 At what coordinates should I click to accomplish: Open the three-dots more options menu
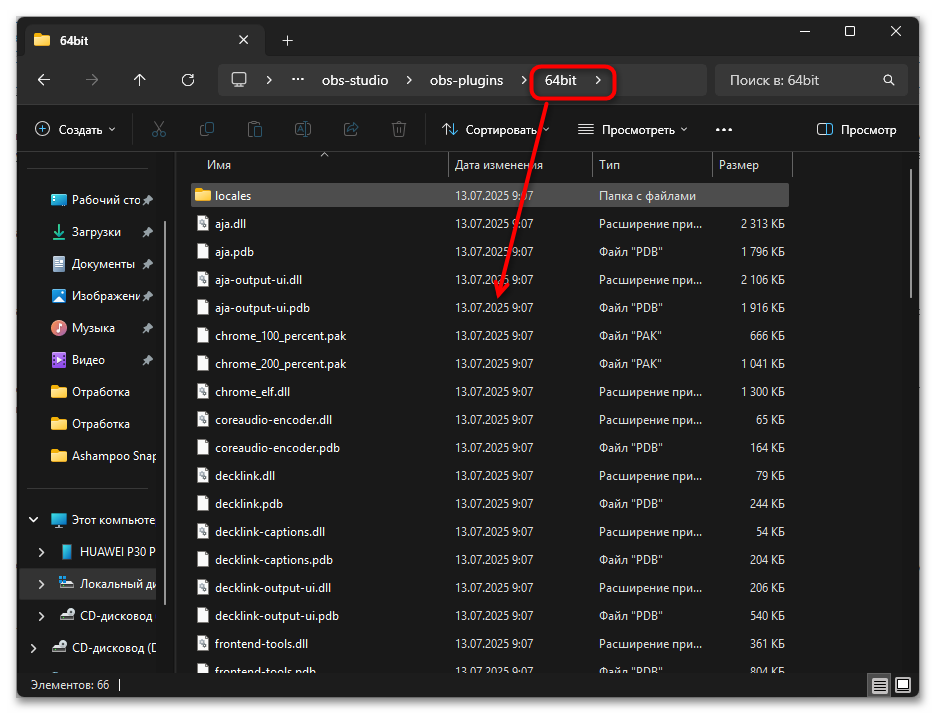724,129
